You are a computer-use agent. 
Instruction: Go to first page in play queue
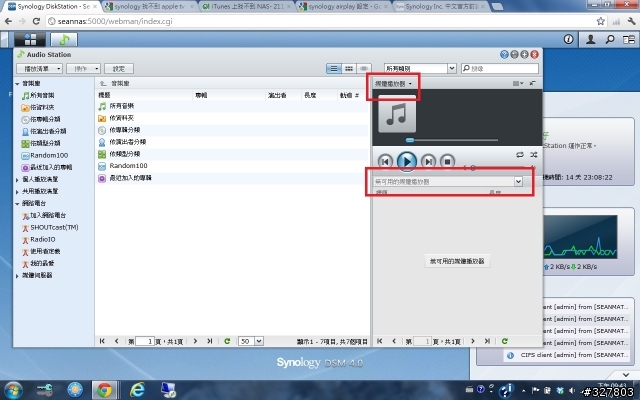coord(380,341)
